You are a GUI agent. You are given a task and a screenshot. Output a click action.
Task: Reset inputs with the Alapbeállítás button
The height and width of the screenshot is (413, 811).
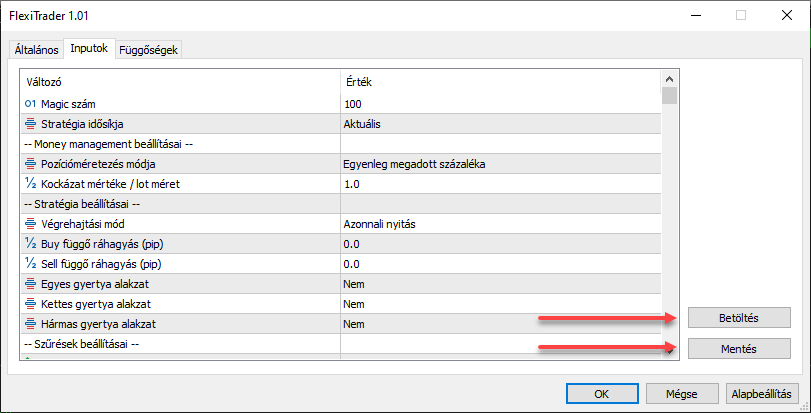761,394
